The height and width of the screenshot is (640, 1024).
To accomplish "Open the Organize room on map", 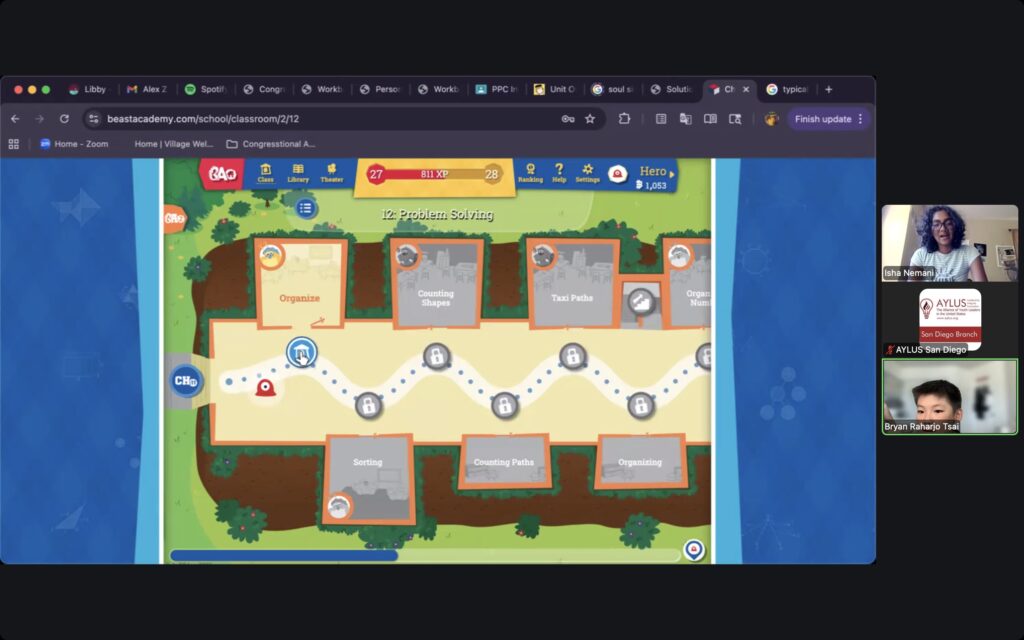I will click(300, 285).
